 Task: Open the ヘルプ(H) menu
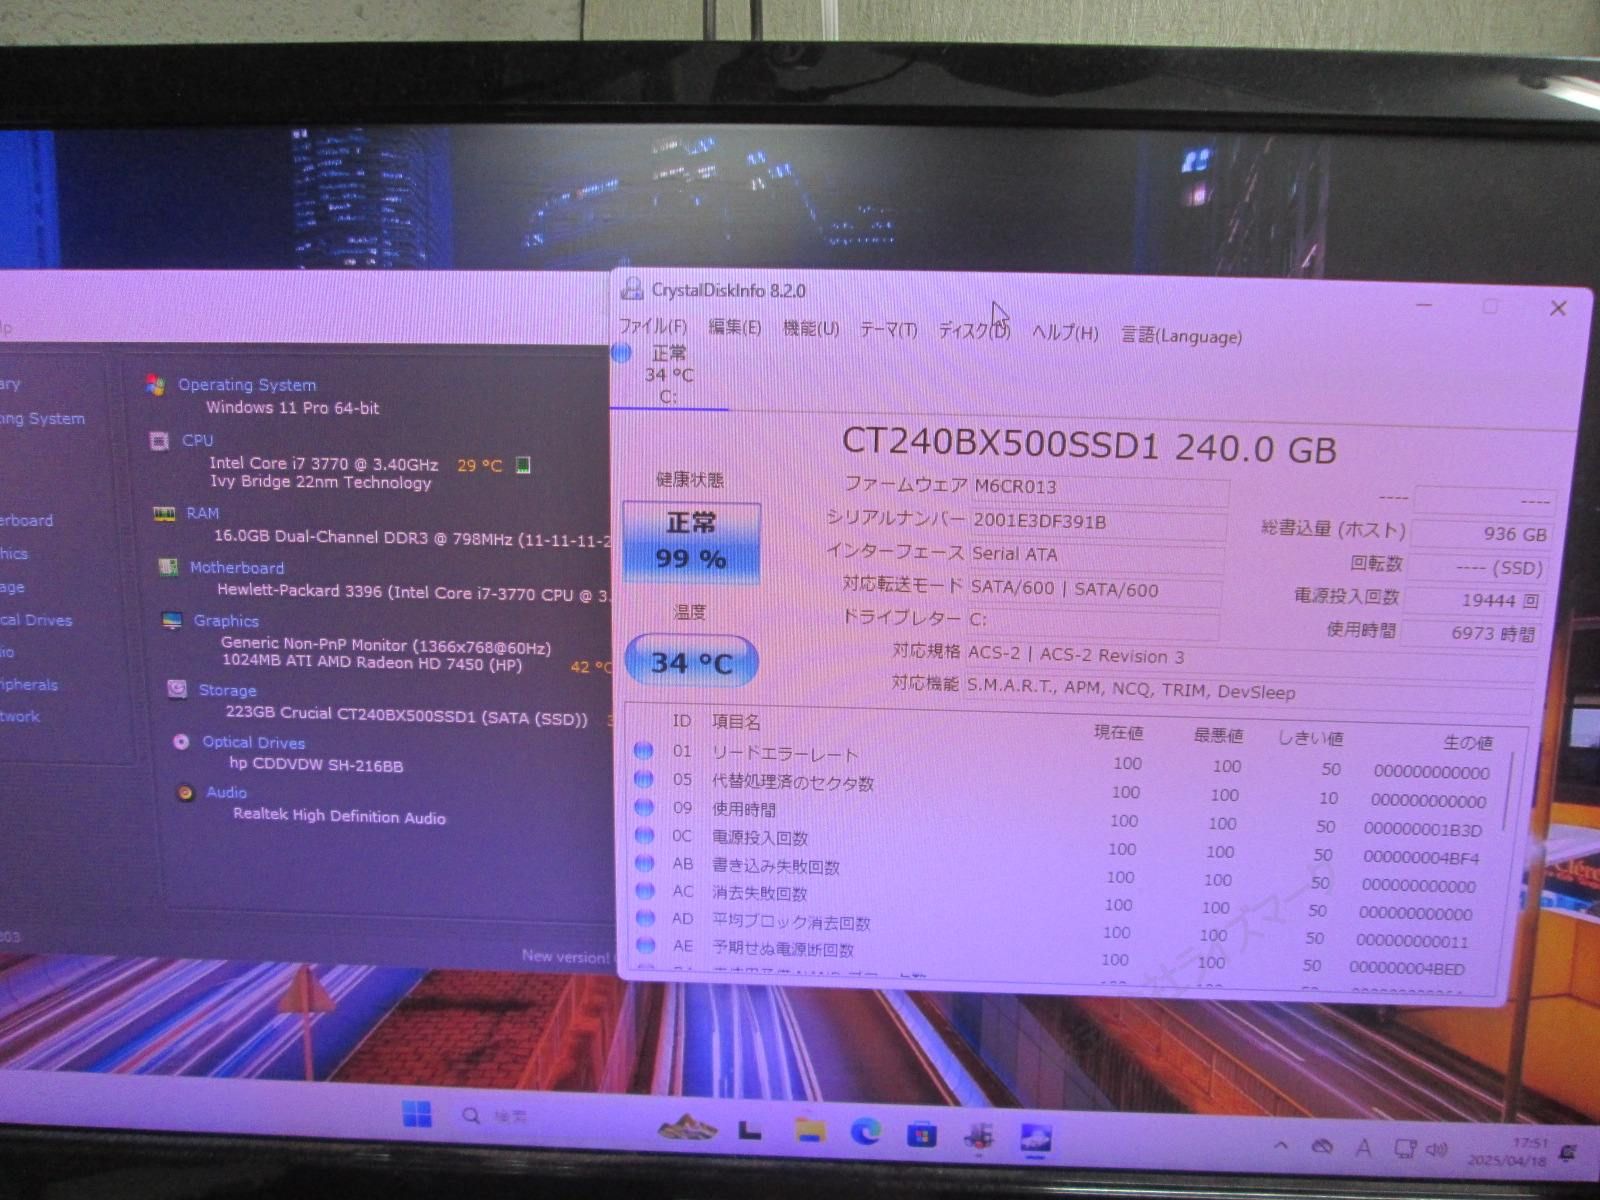(x=1065, y=333)
